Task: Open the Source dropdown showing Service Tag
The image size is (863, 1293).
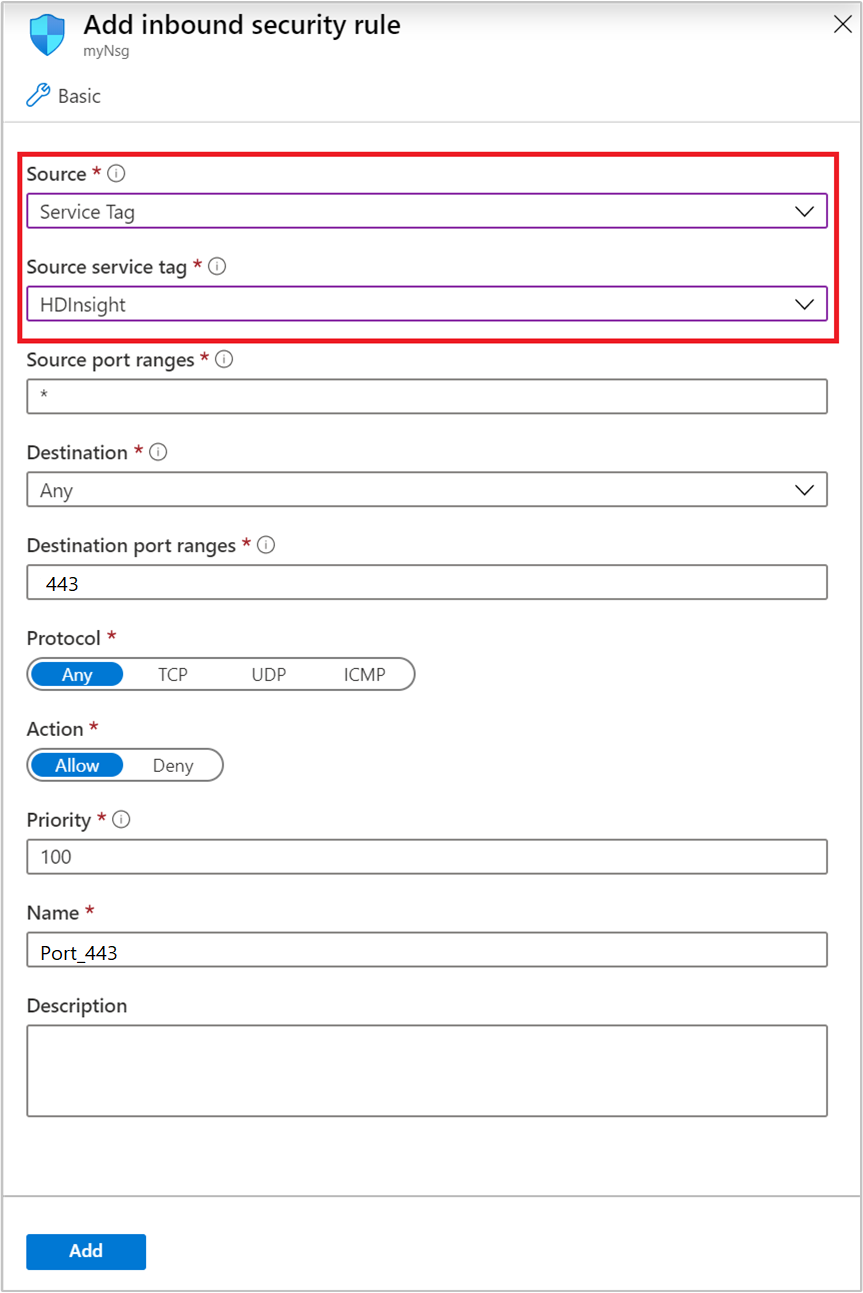Action: [426, 211]
